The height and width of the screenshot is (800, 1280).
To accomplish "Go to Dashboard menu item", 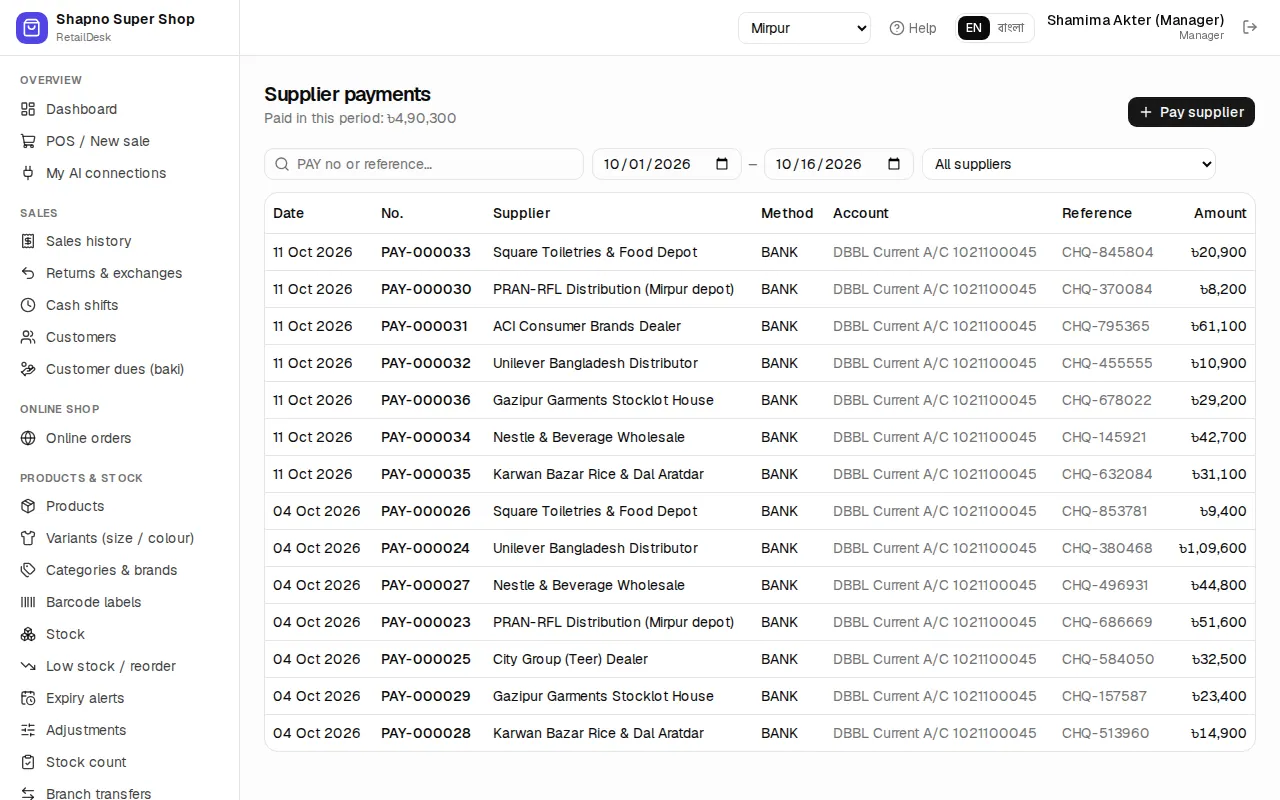I will point(120,109).
